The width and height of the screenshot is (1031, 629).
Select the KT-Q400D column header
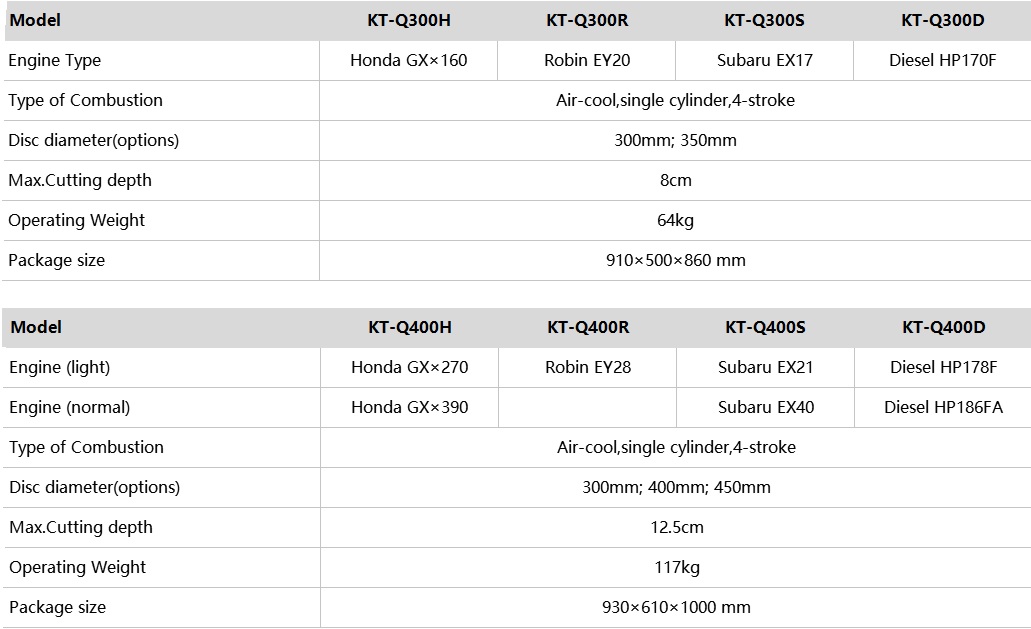[944, 327]
